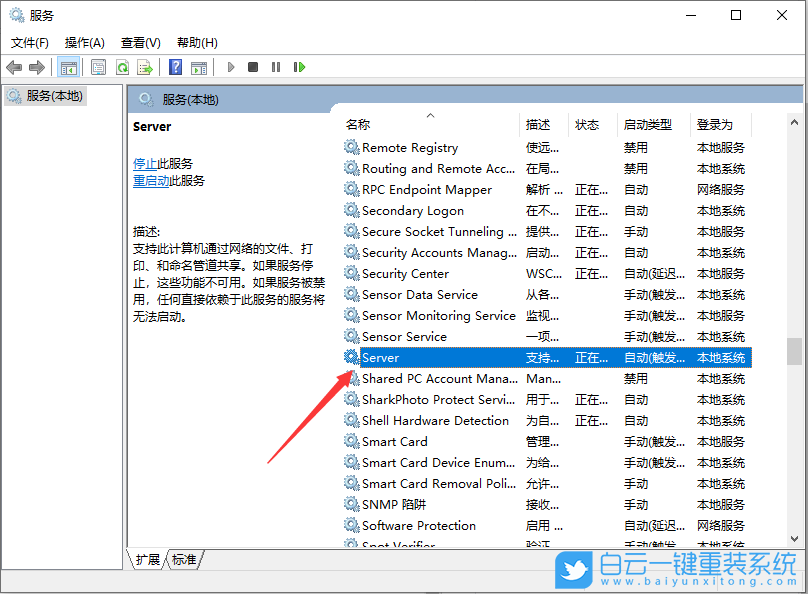Screen dimensions: 808x594
Task: Pause the service using the pause icon
Action: [x=276, y=67]
